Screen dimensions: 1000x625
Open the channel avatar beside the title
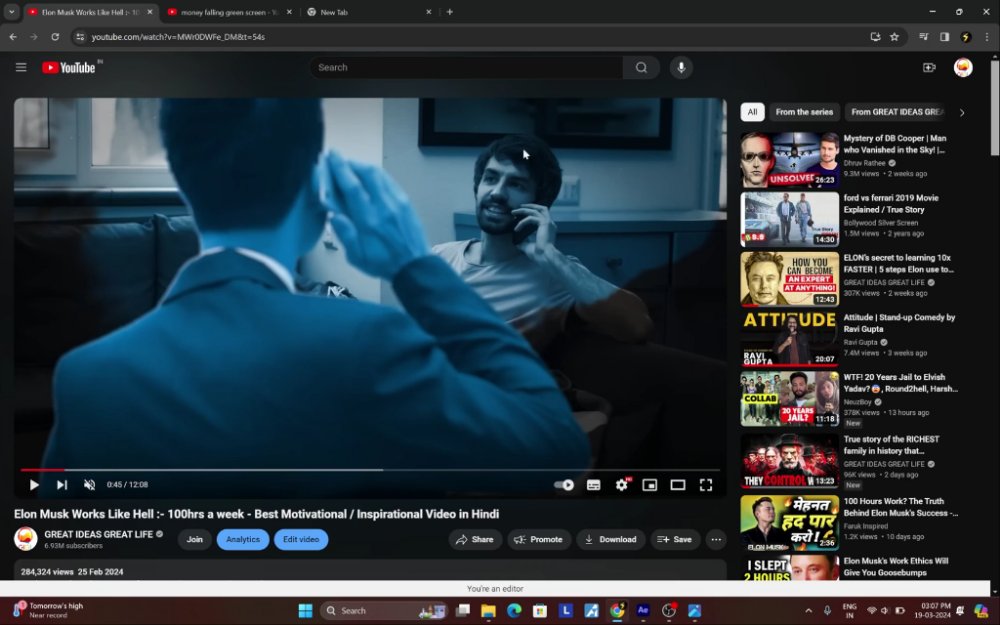tap(26, 539)
